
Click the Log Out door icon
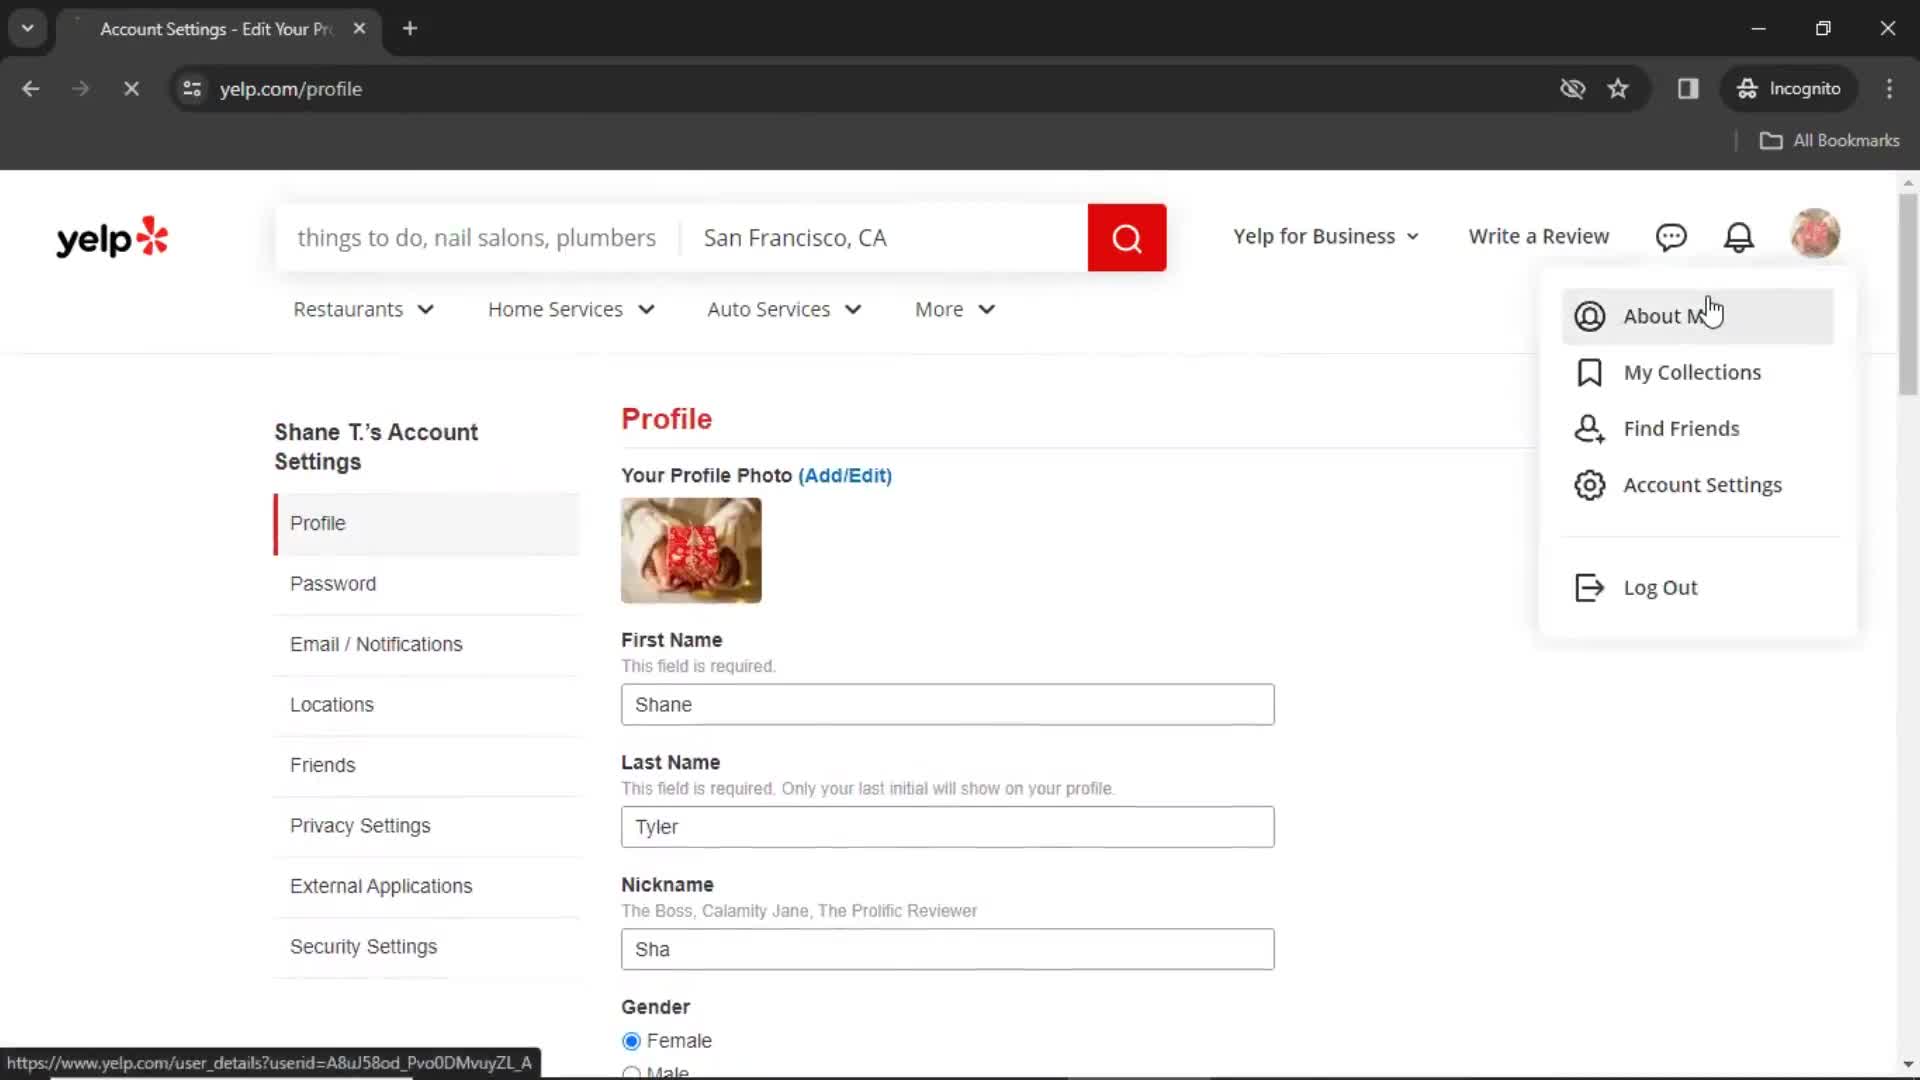(x=1590, y=588)
